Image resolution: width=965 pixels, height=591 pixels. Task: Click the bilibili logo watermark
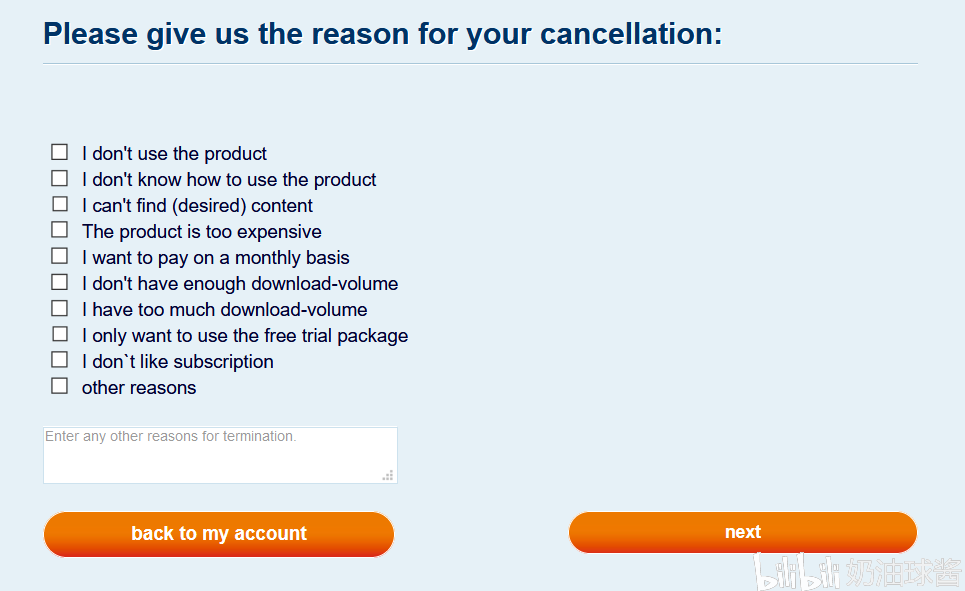coord(796,572)
